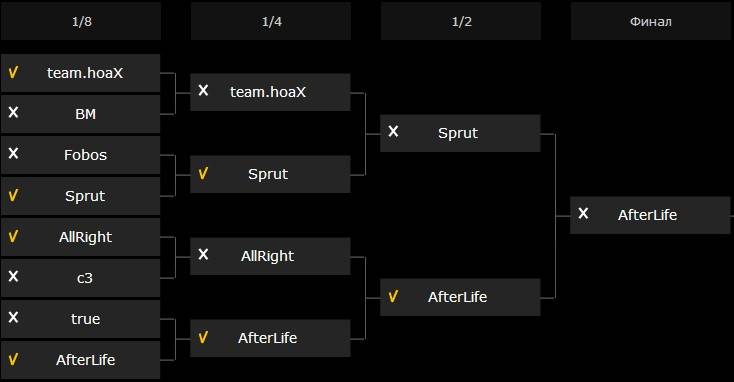Click AfterLife team name in the final box
Screen dimensions: 734x382
(x=647, y=215)
